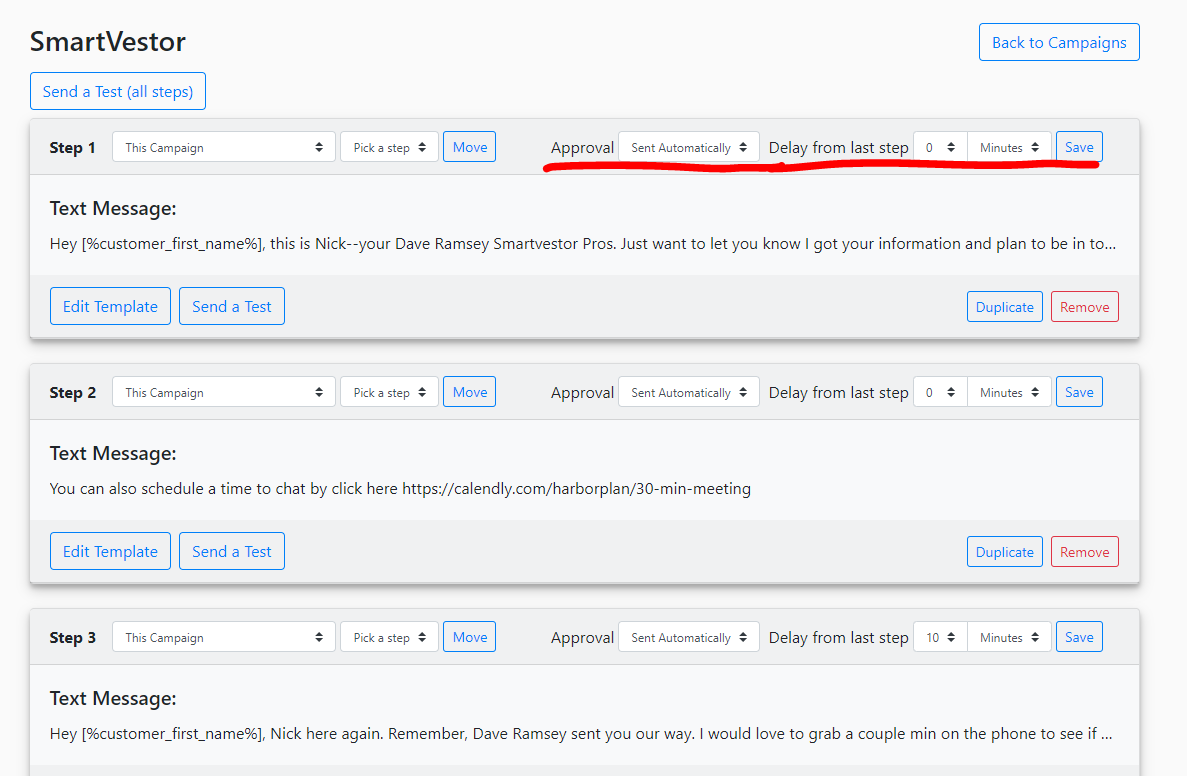Click Step 2 Calendly scheduling message text
The width and height of the screenshot is (1187, 776).
click(400, 489)
